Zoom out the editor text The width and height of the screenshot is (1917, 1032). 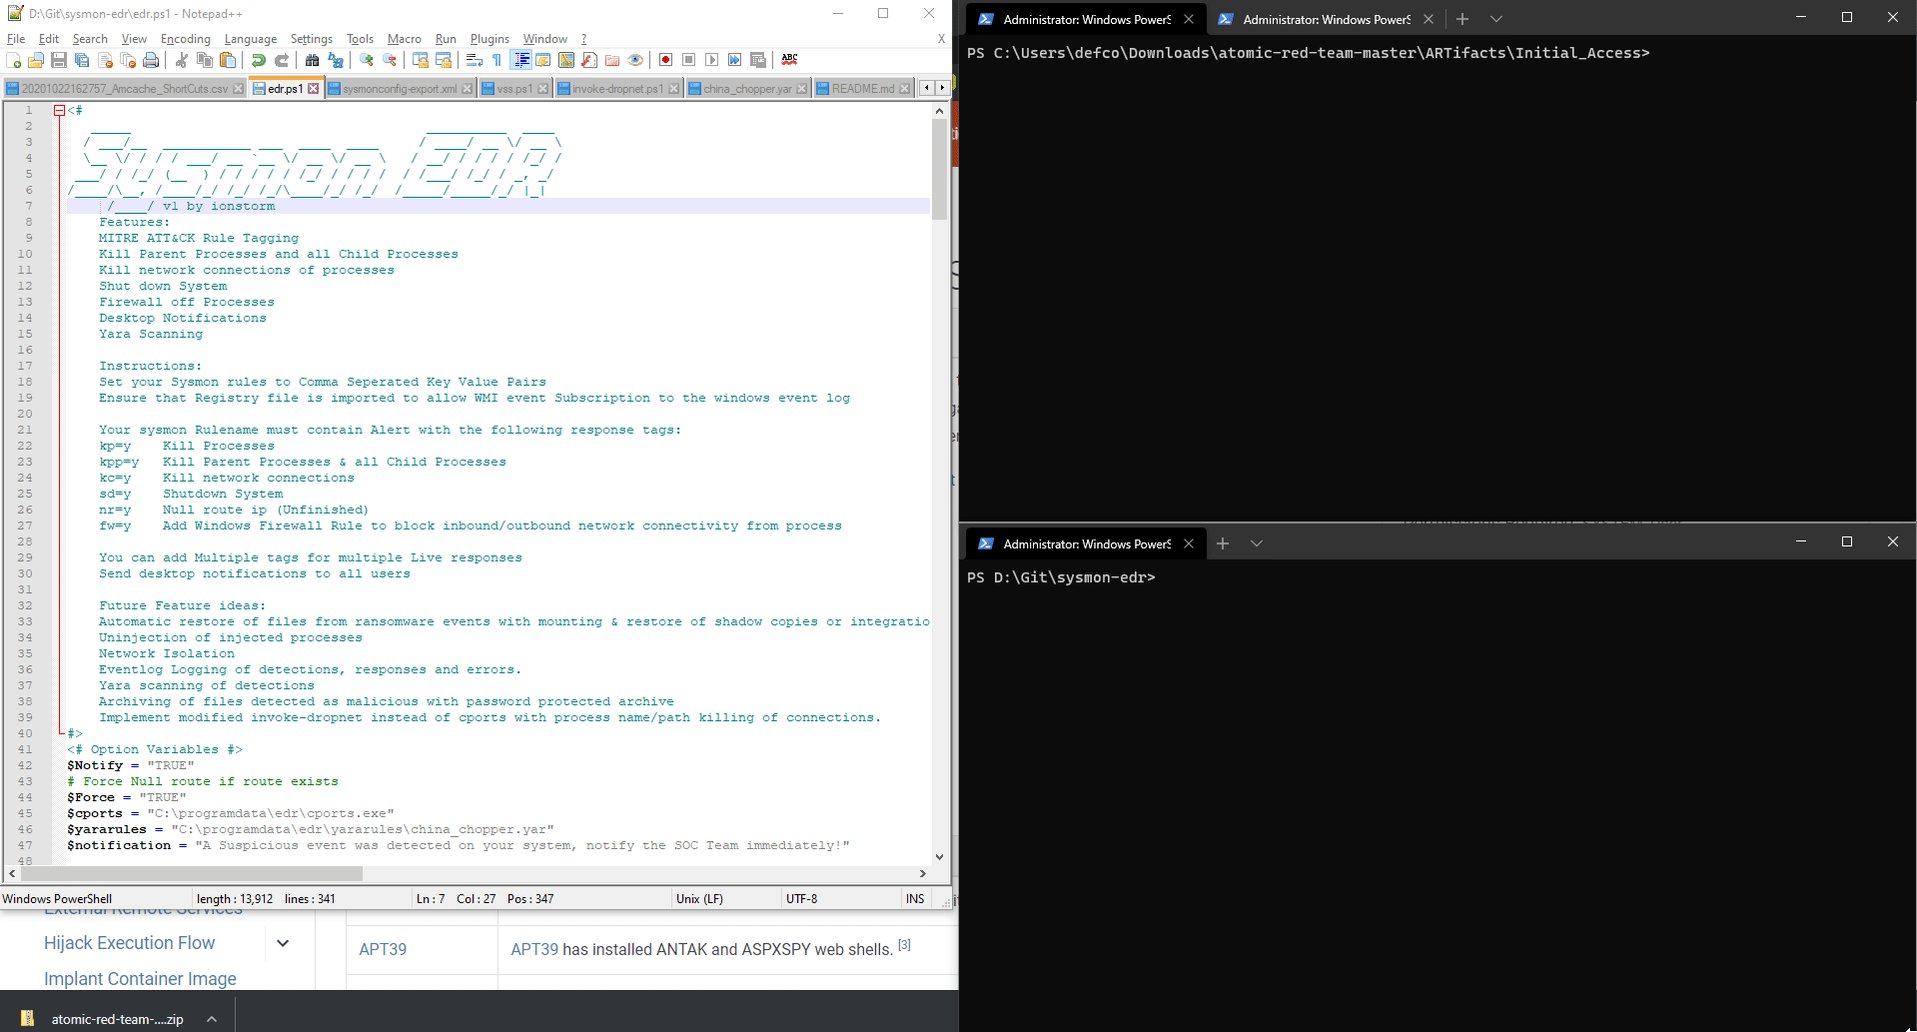pyautogui.click(x=389, y=60)
